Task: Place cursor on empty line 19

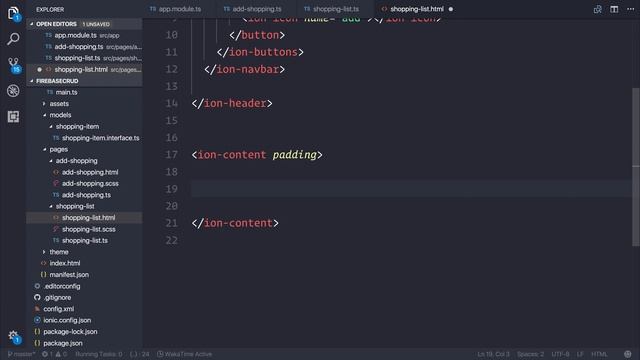Action: 411,189
